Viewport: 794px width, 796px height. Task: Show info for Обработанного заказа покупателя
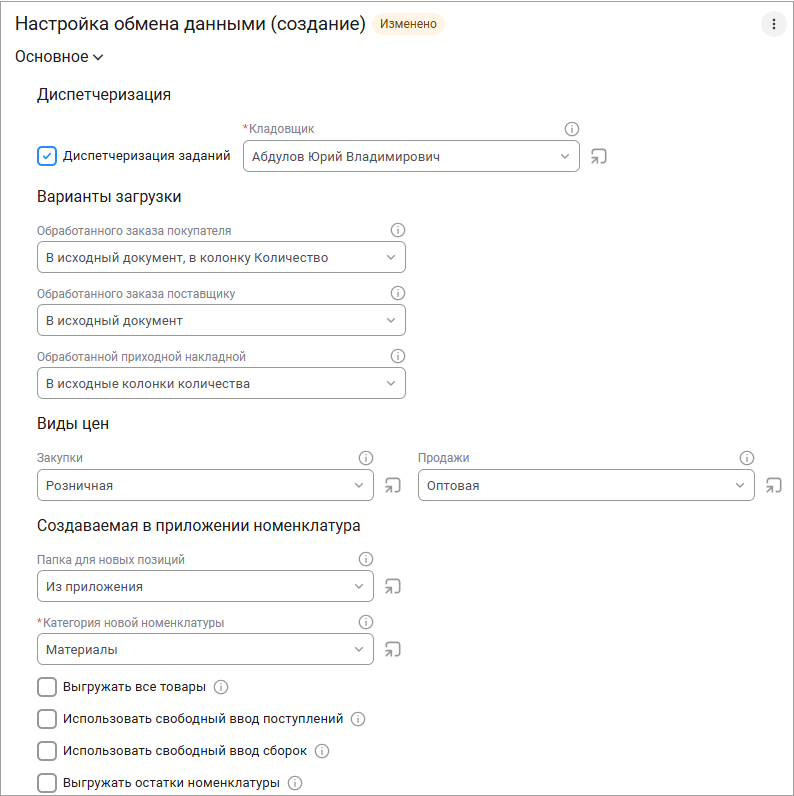pyautogui.click(x=398, y=230)
